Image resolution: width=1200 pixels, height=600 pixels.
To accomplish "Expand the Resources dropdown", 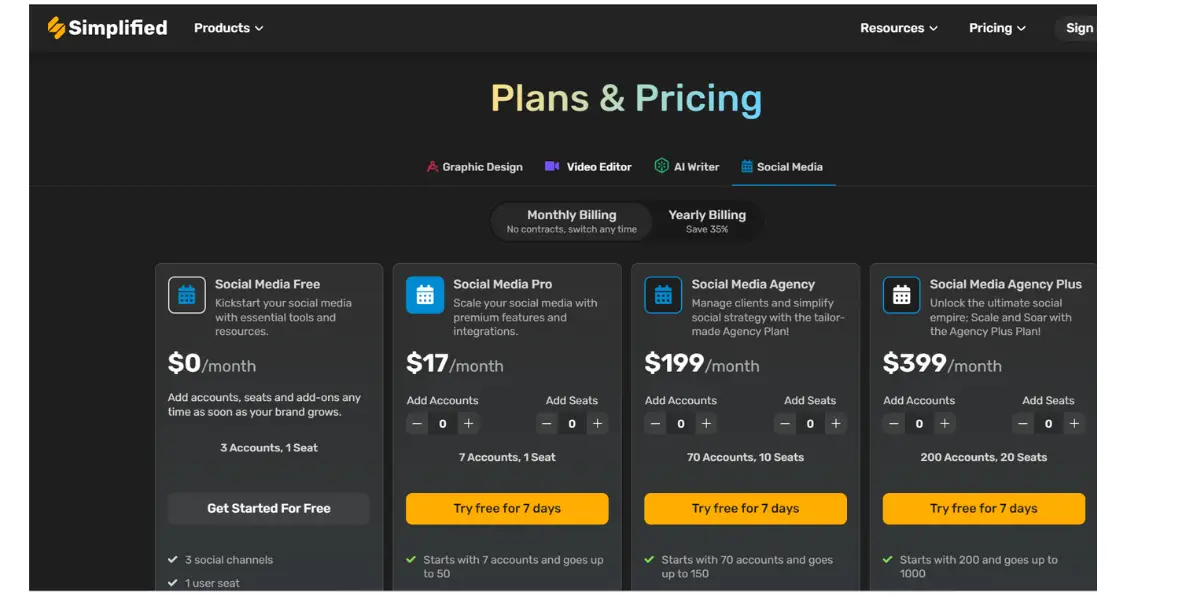I will (899, 28).
